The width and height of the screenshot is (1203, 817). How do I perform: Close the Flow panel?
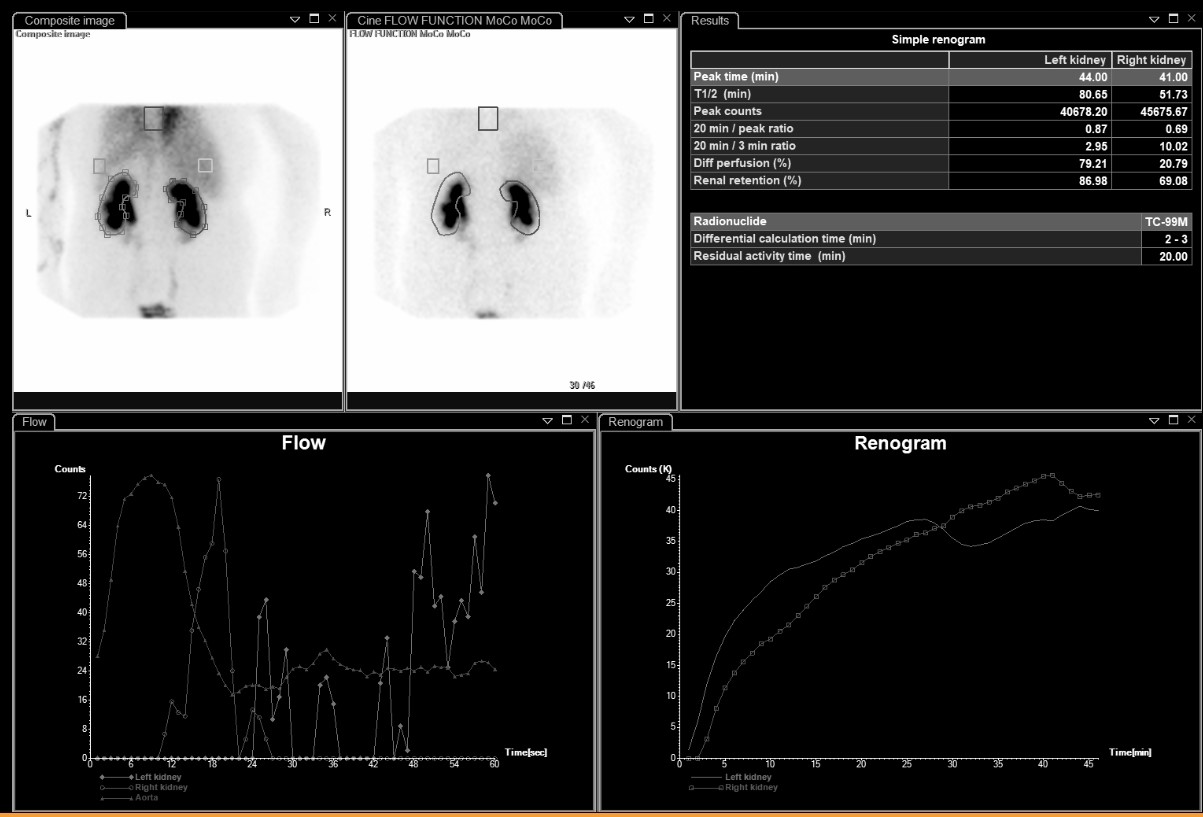pyautogui.click(x=585, y=421)
